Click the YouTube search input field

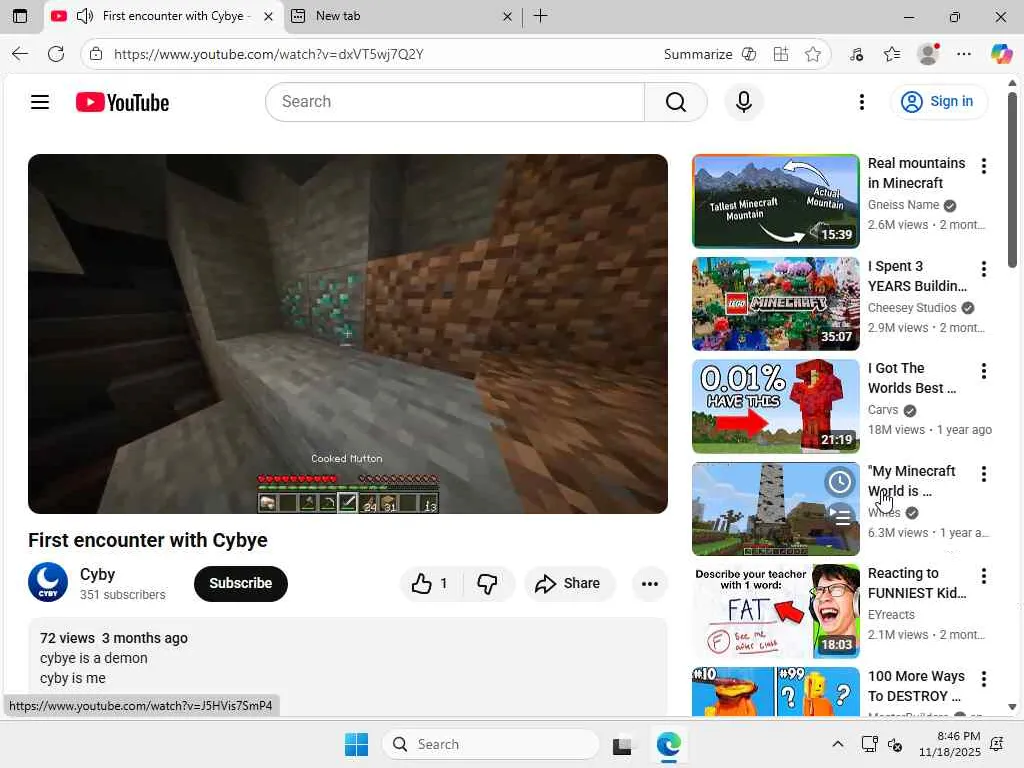[x=455, y=102]
